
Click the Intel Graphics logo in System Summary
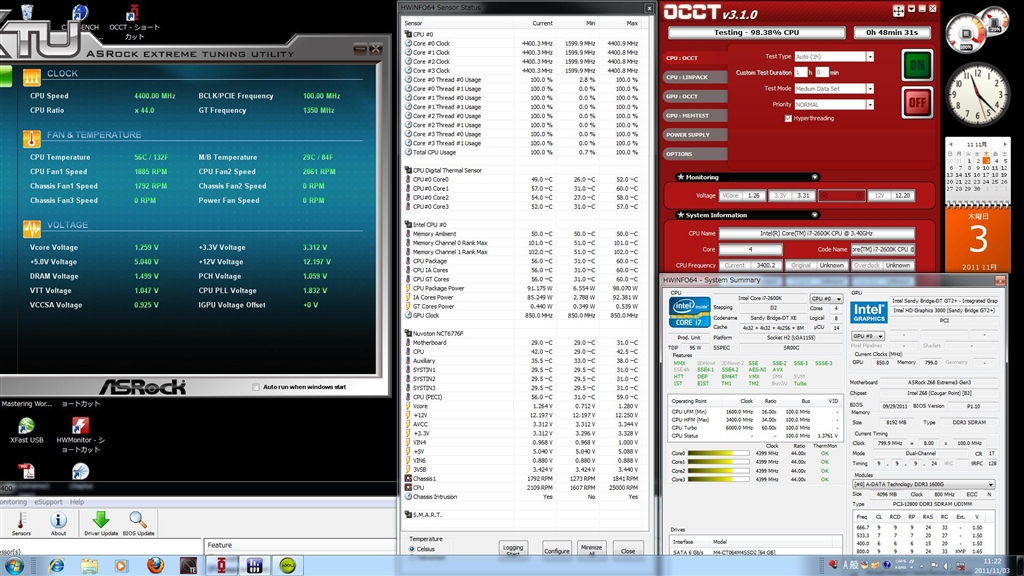coord(869,313)
